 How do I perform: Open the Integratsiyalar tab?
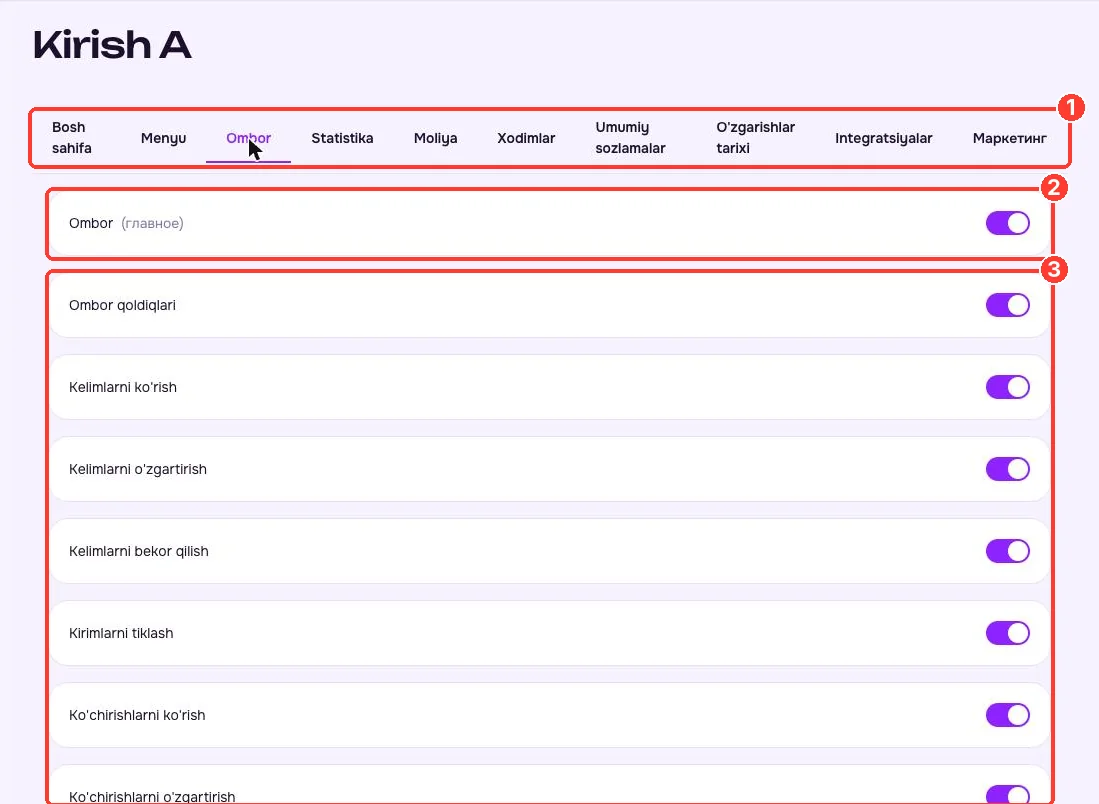(x=883, y=138)
